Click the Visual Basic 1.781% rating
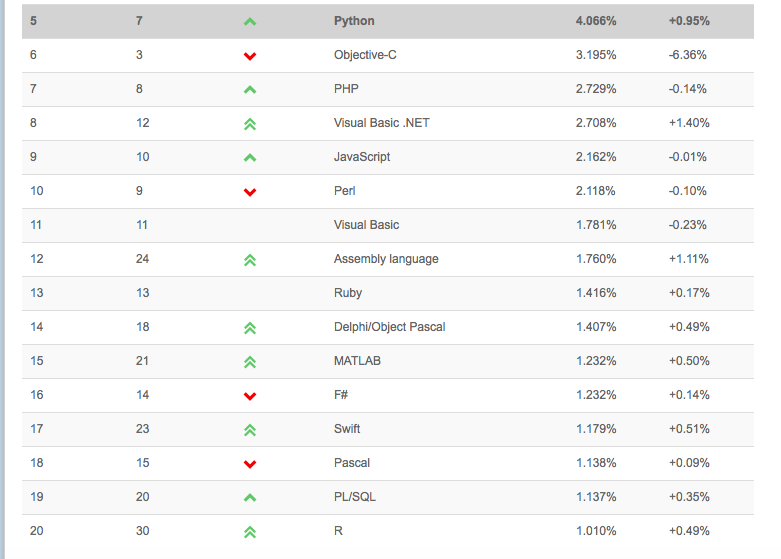781x559 pixels. (x=596, y=225)
